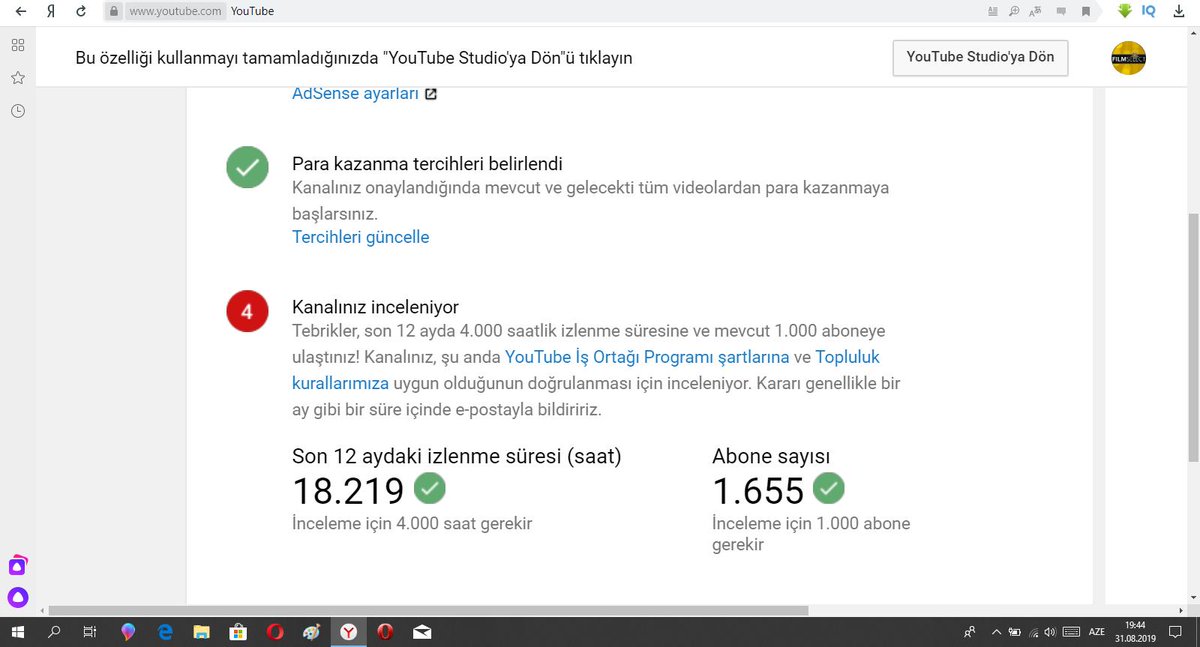
Task: Click the zoom magnifier icon in address bar
Action: 1014,11
